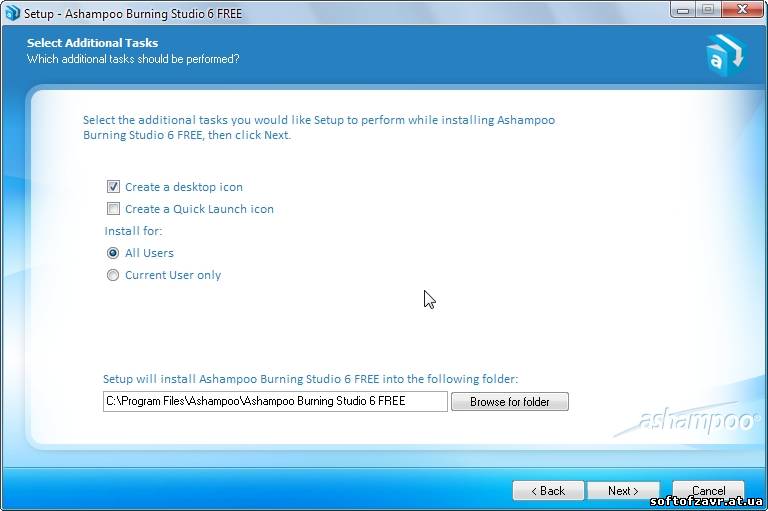The image size is (768, 511).
Task: Toggle the Create a desktop icon checkbox
Action: [x=113, y=187]
